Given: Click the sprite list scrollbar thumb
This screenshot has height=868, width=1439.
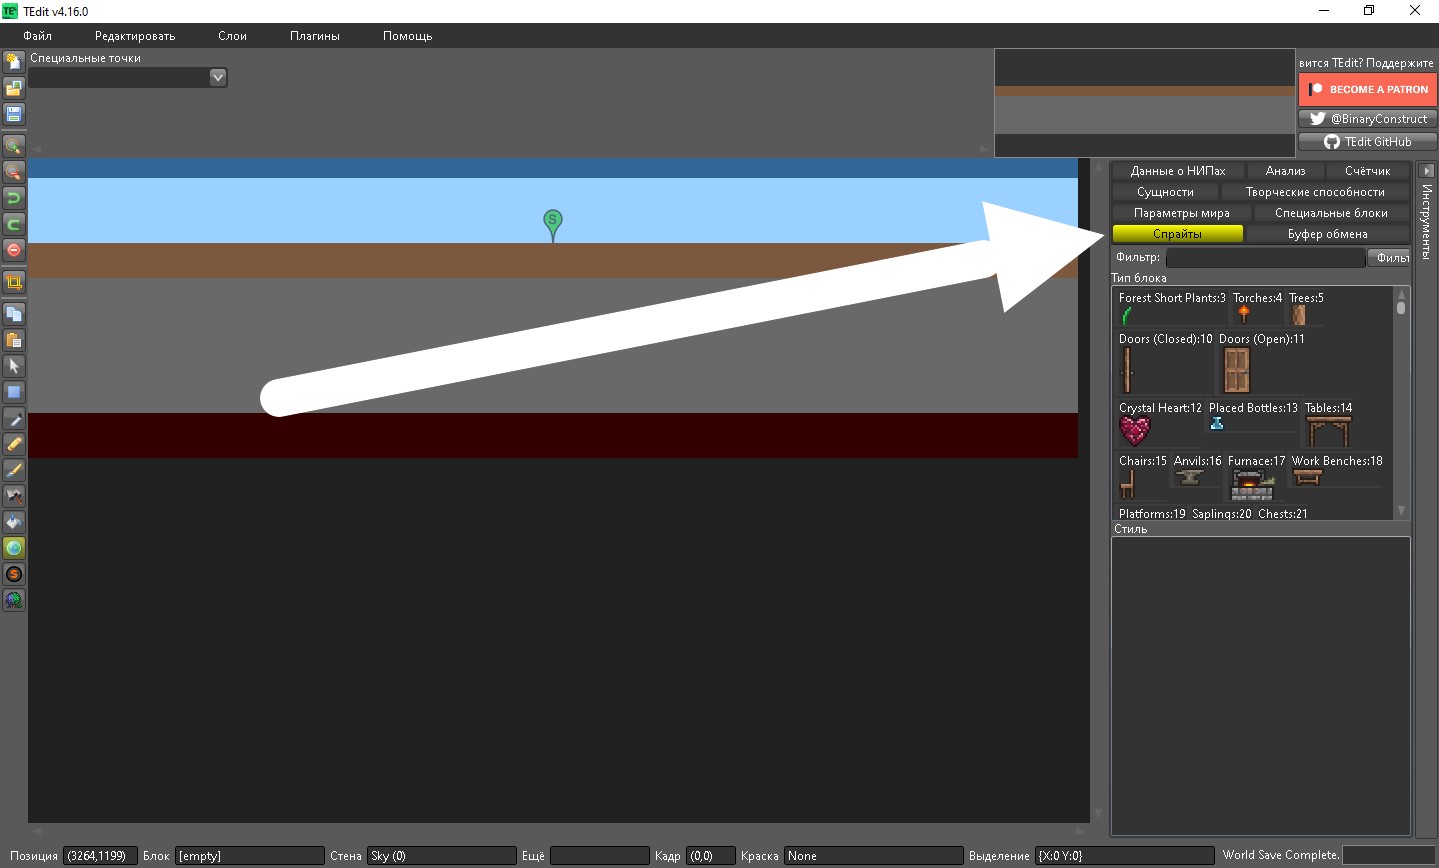Looking at the screenshot, I should (x=1401, y=308).
